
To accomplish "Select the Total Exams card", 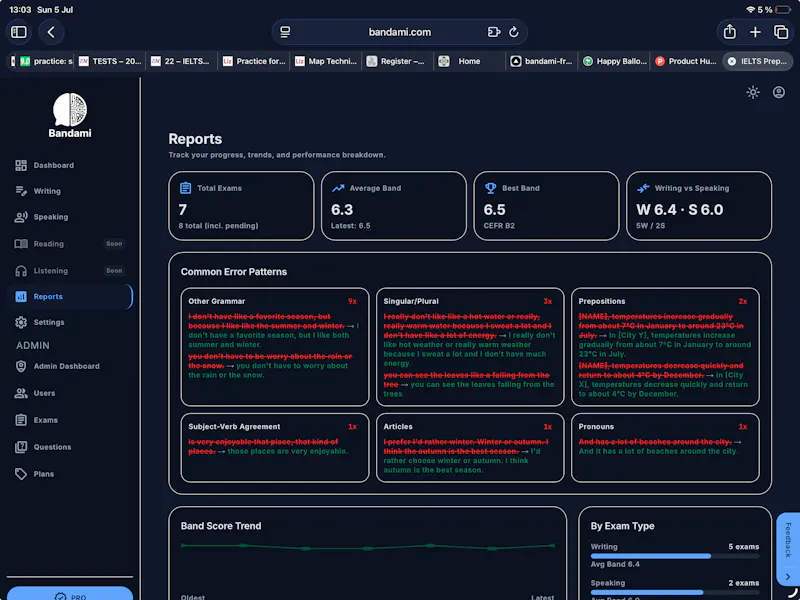I will 241,206.
